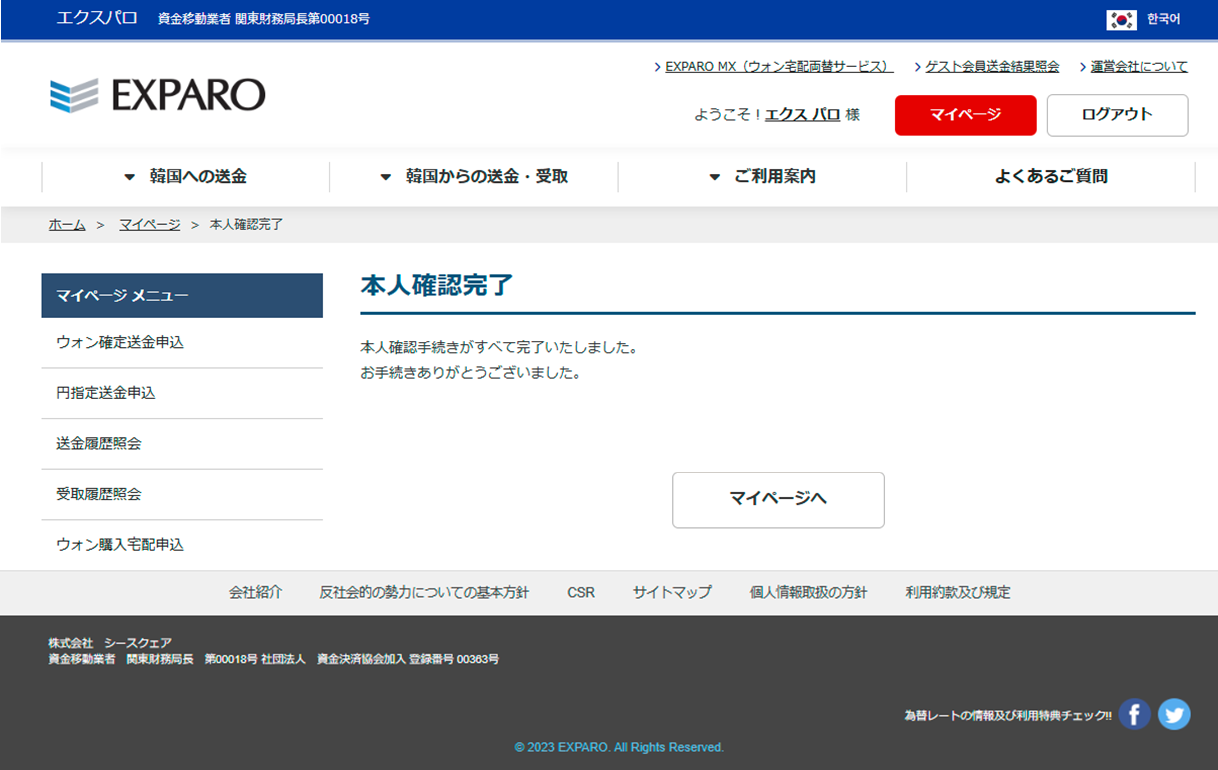Expand the 韓国への送金 dropdown menu
Image resolution: width=1218 pixels, height=770 pixels.
tap(186, 176)
